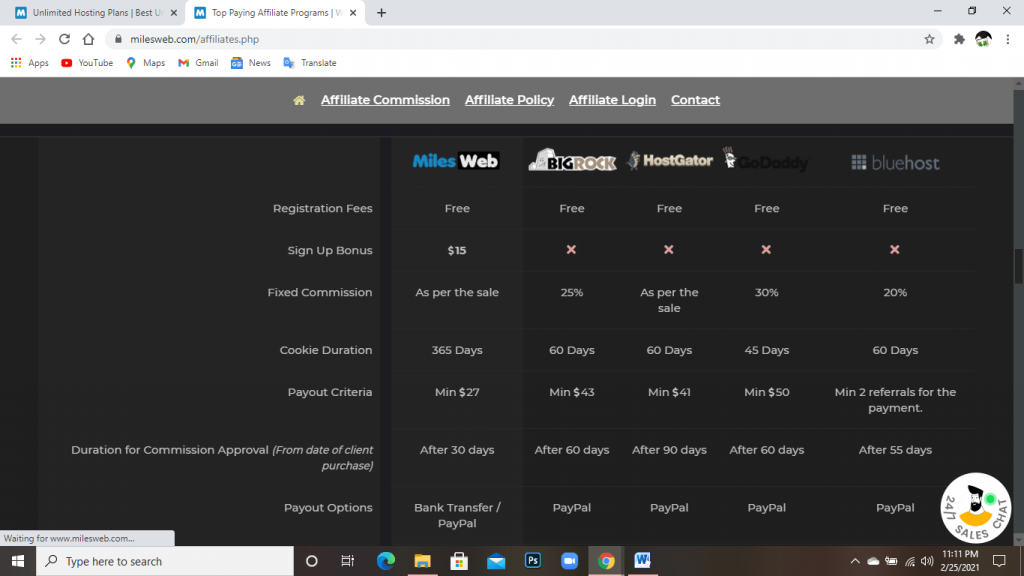Click the home icon in the navigation bar

(298, 100)
